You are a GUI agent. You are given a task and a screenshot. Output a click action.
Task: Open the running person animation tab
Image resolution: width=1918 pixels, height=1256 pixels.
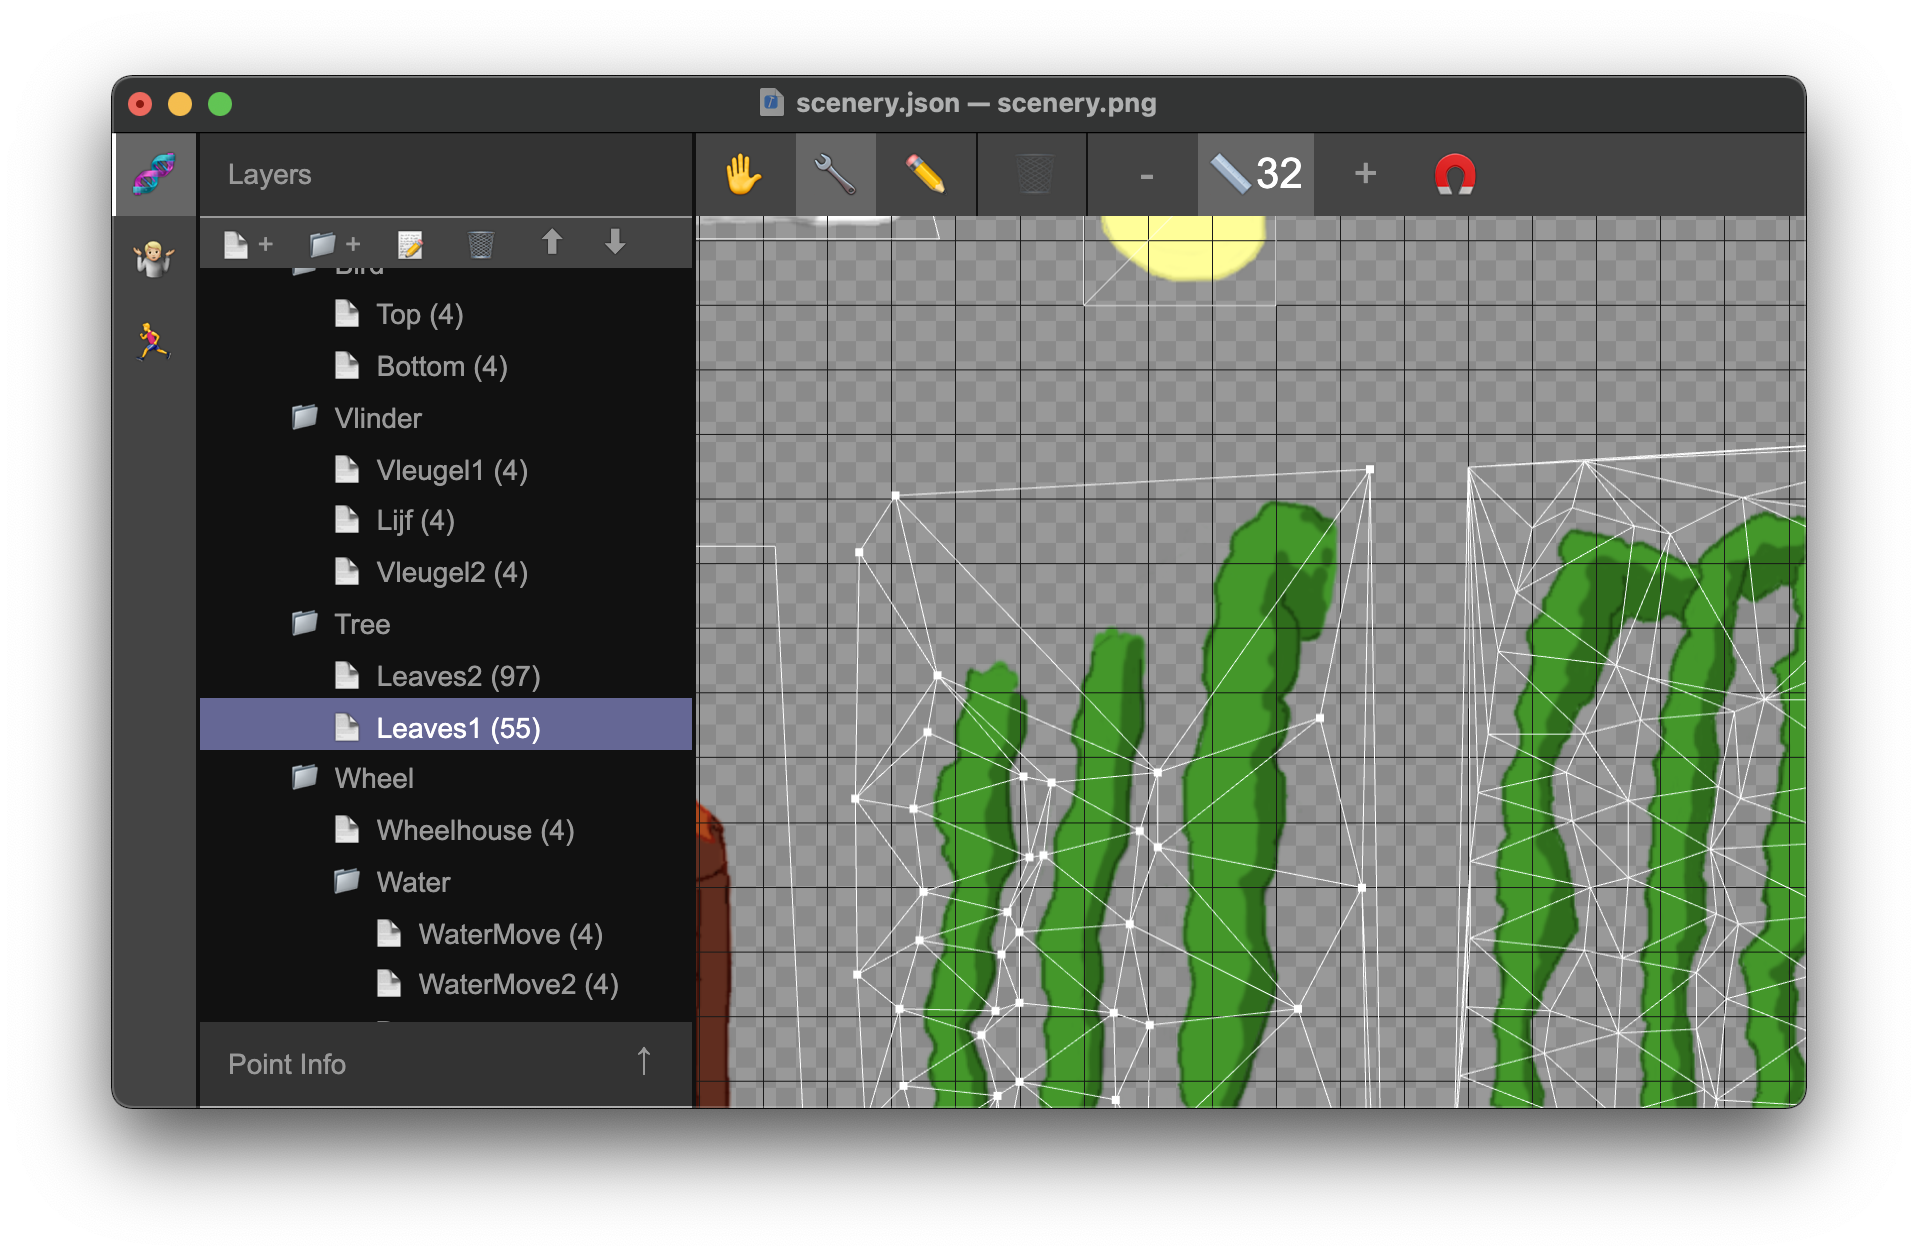tap(154, 342)
